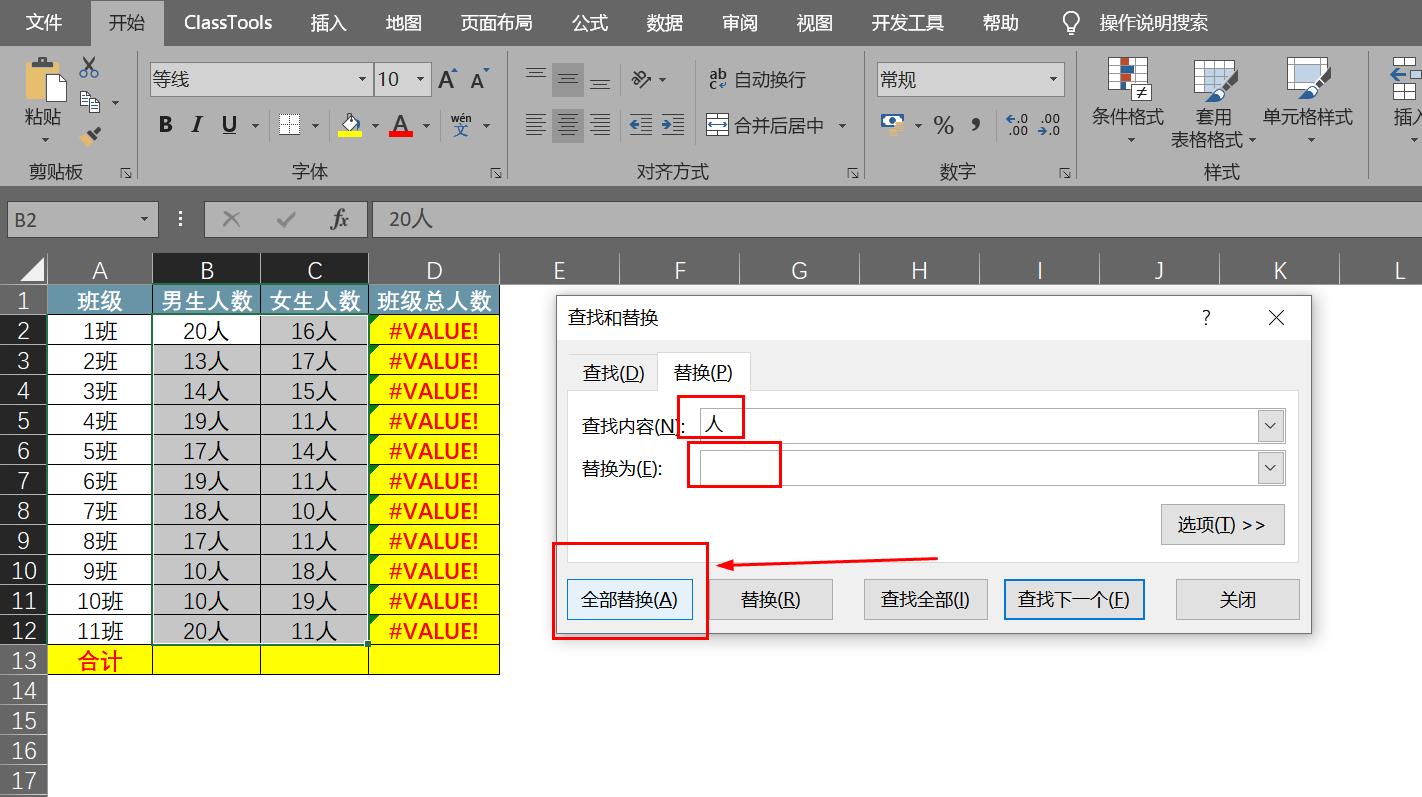
Task: Increase font size with large A
Action: click(x=447, y=80)
